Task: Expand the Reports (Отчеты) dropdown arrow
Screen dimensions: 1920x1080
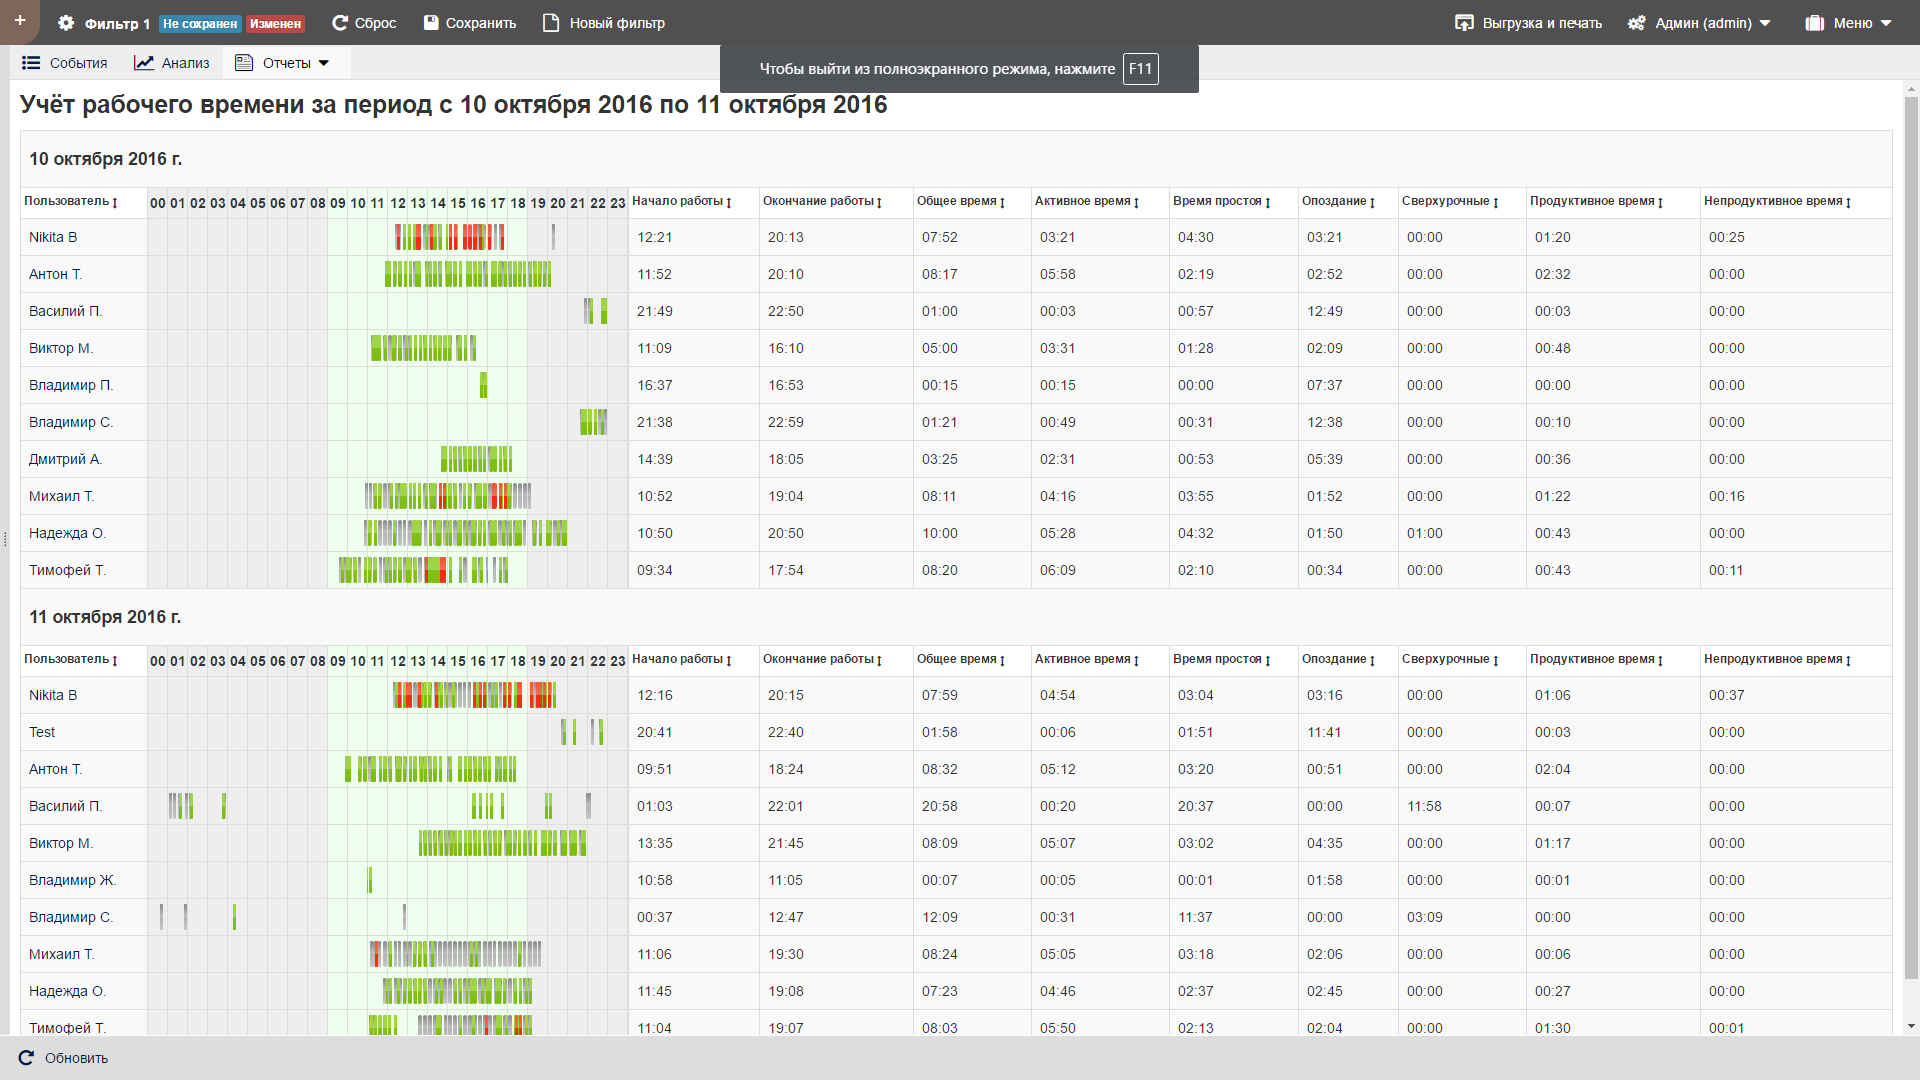Action: [x=324, y=63]
